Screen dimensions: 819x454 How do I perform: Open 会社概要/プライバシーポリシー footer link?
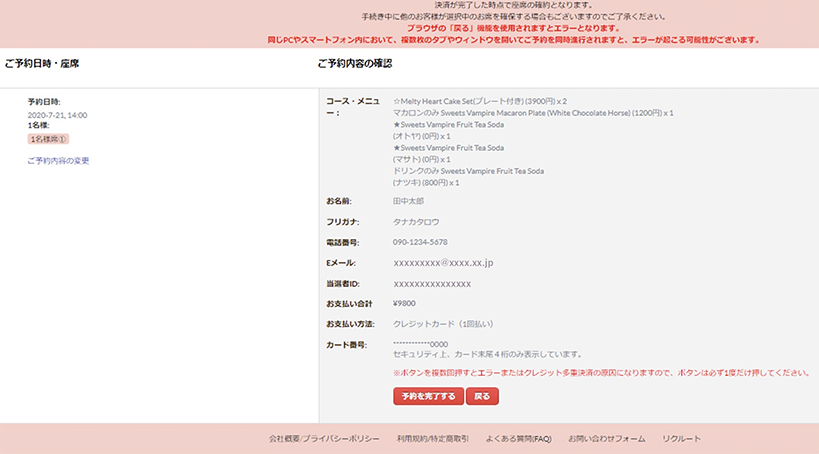tap(324, 439)
